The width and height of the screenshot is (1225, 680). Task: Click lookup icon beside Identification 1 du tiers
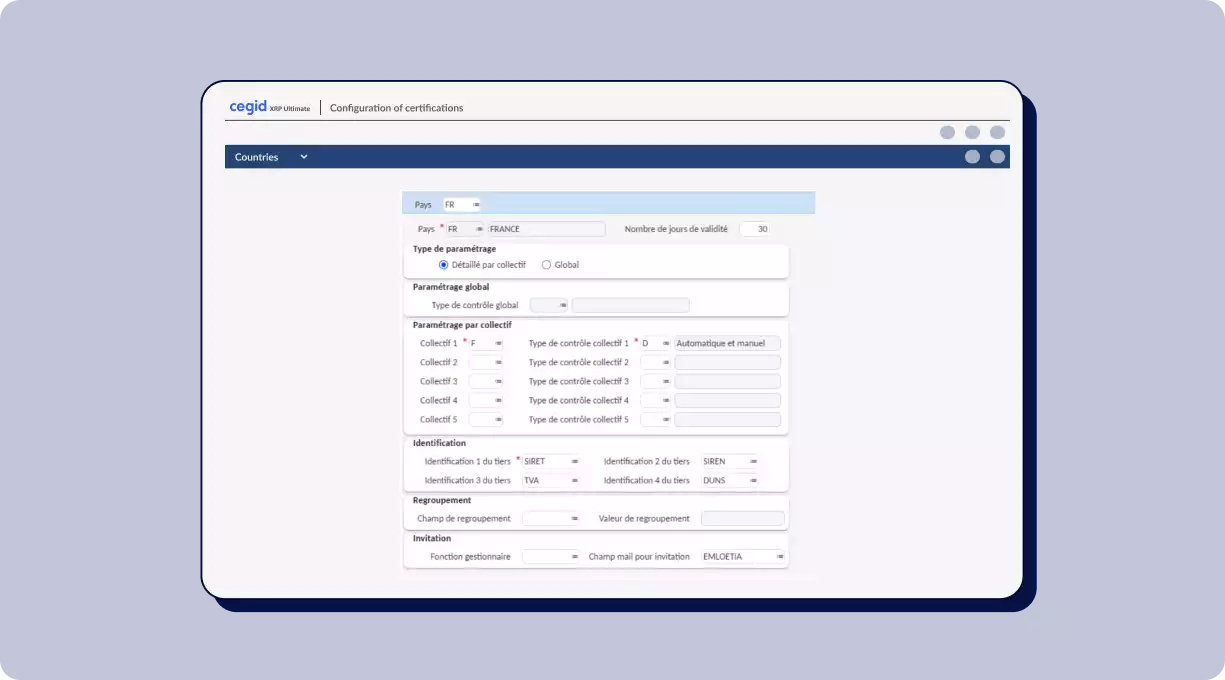pyautogui.click(x=575, y=461)
